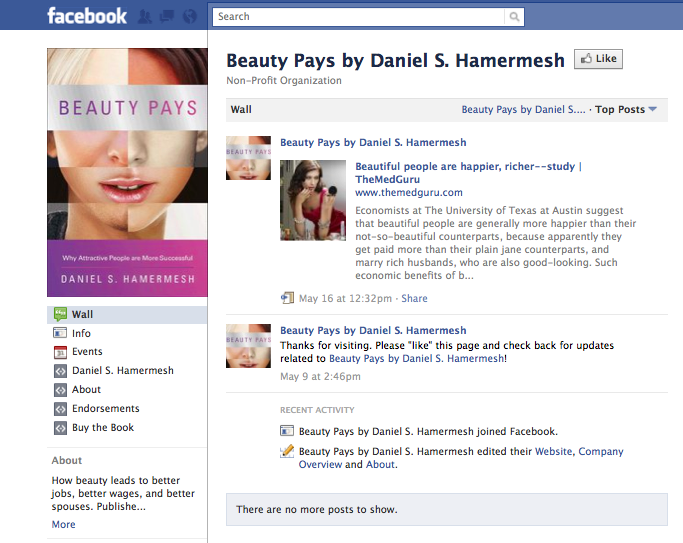Image resolution: width=683 pixels, height=543 pixels.
Task: Share the May 16 post
Action: point(414,298)
